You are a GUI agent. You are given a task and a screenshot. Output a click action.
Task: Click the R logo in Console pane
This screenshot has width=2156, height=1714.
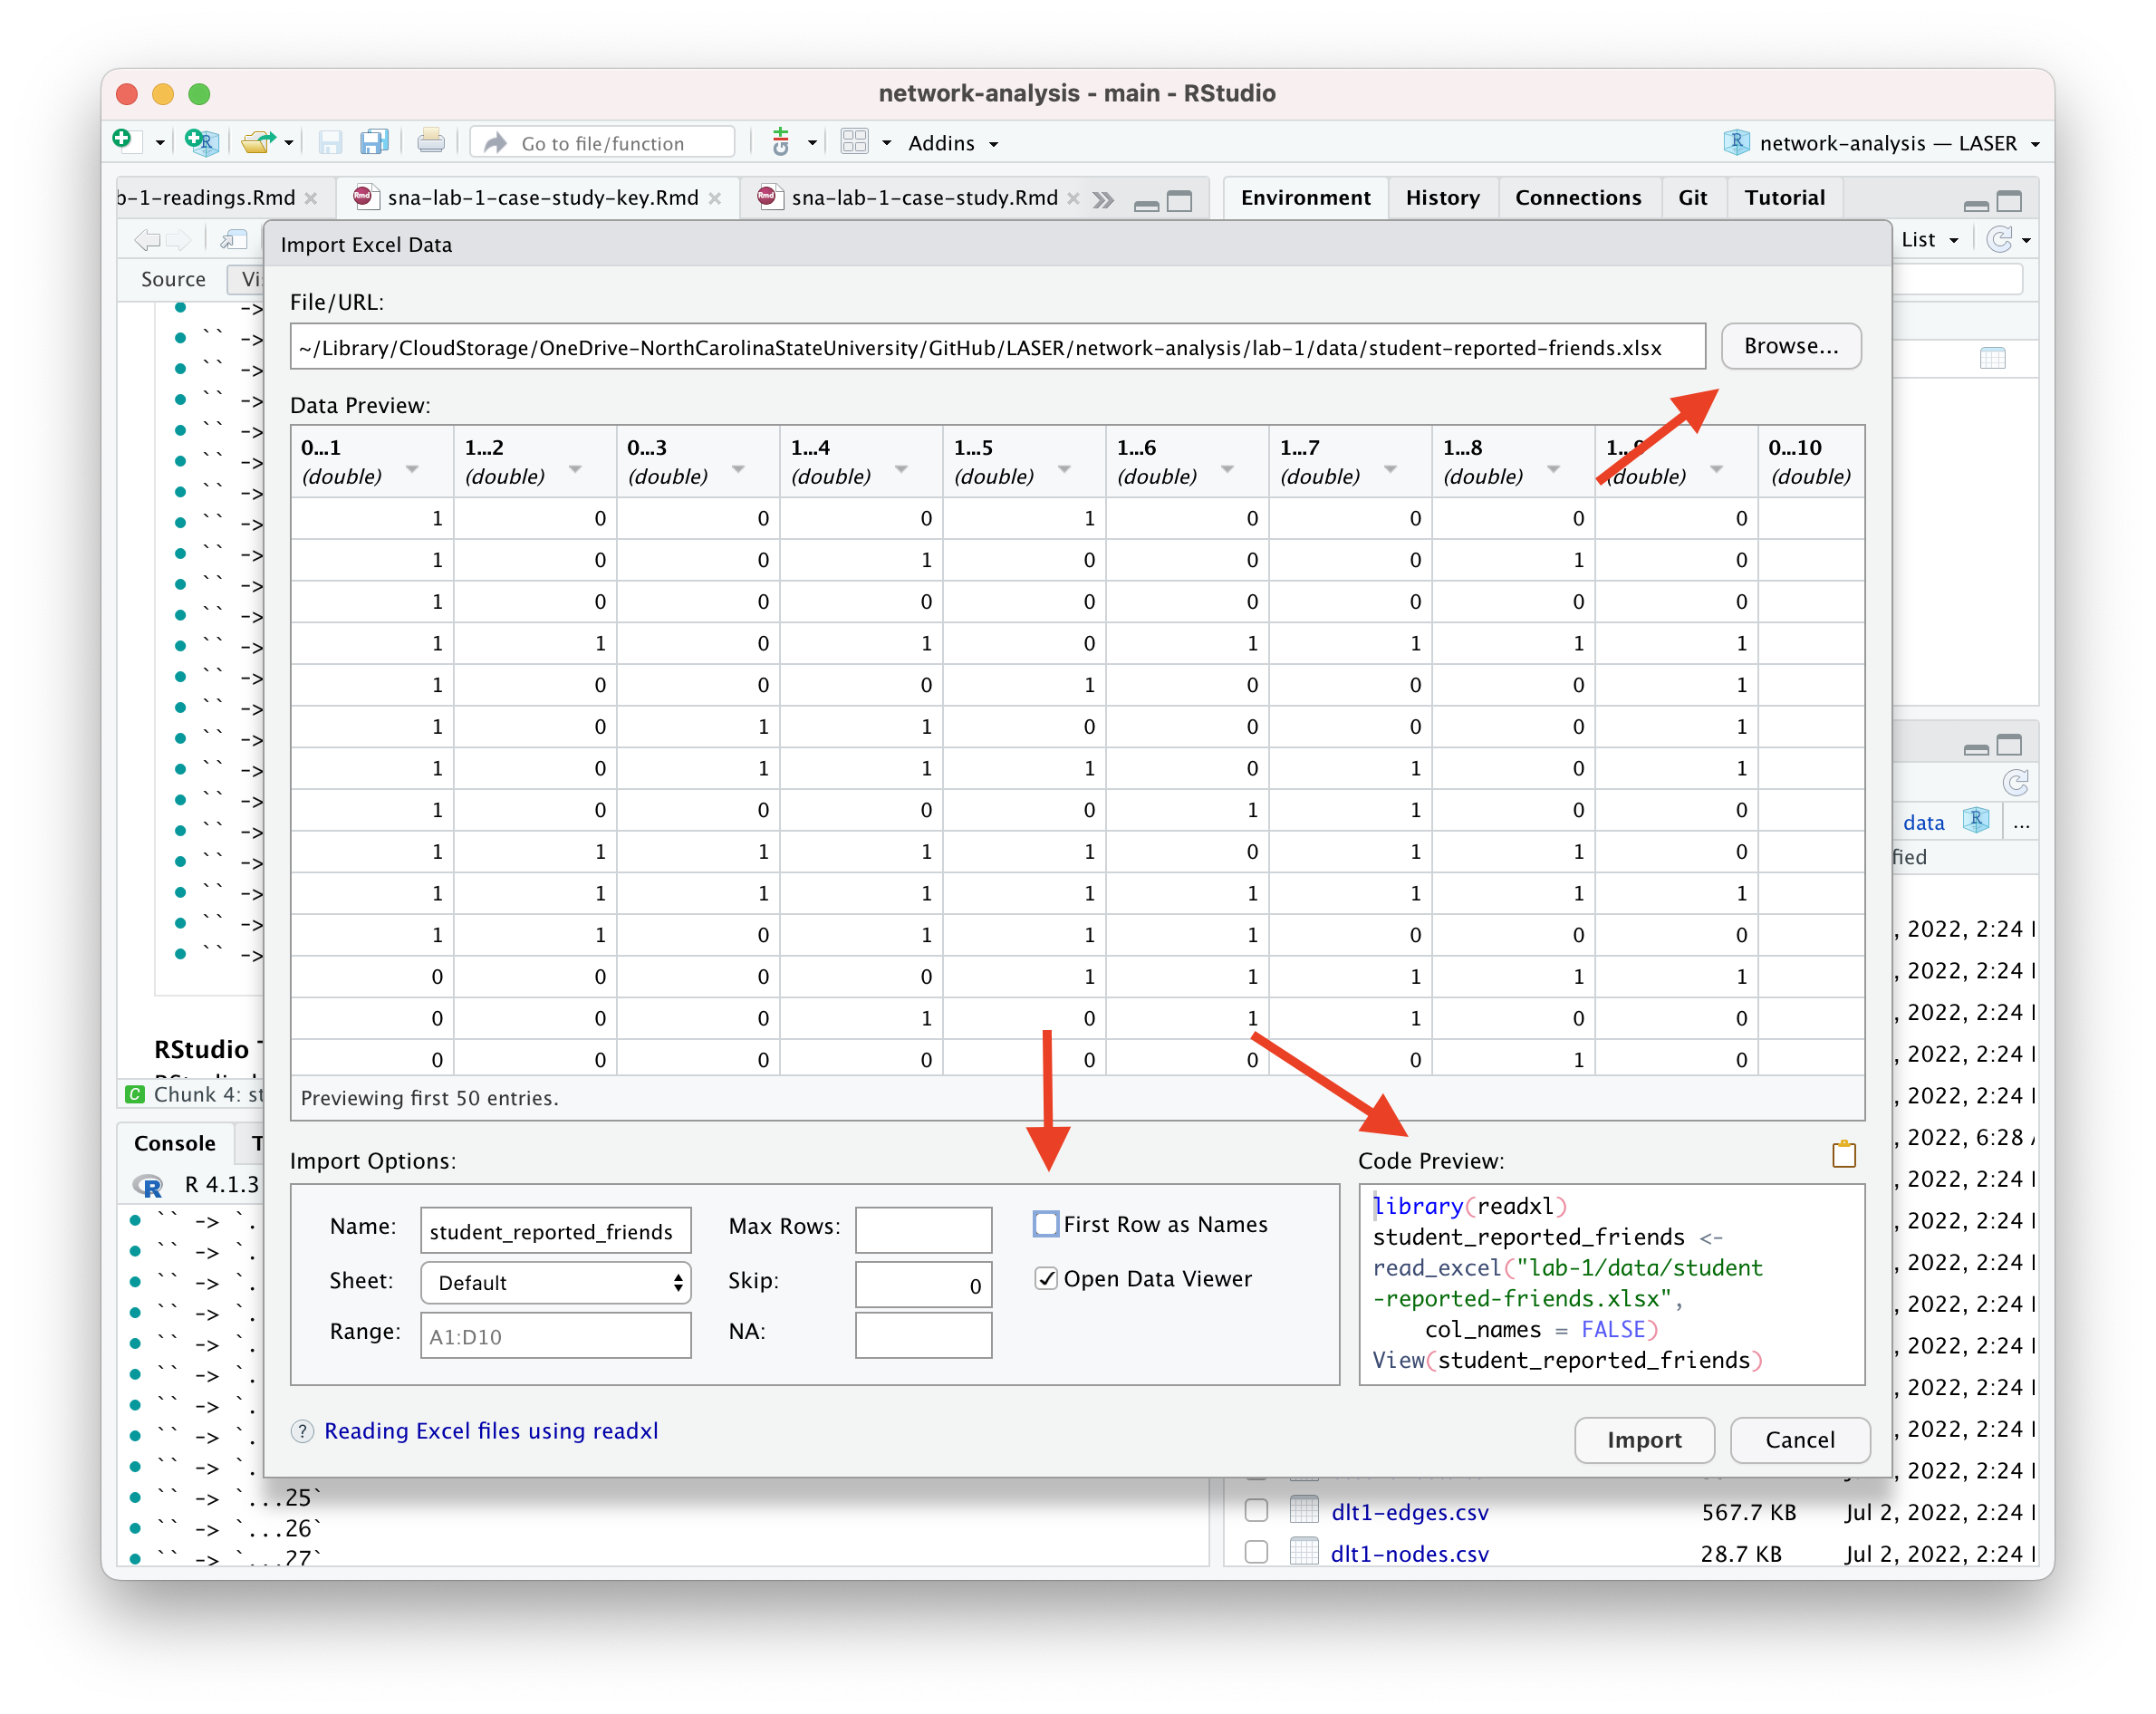click(147, 1185)
